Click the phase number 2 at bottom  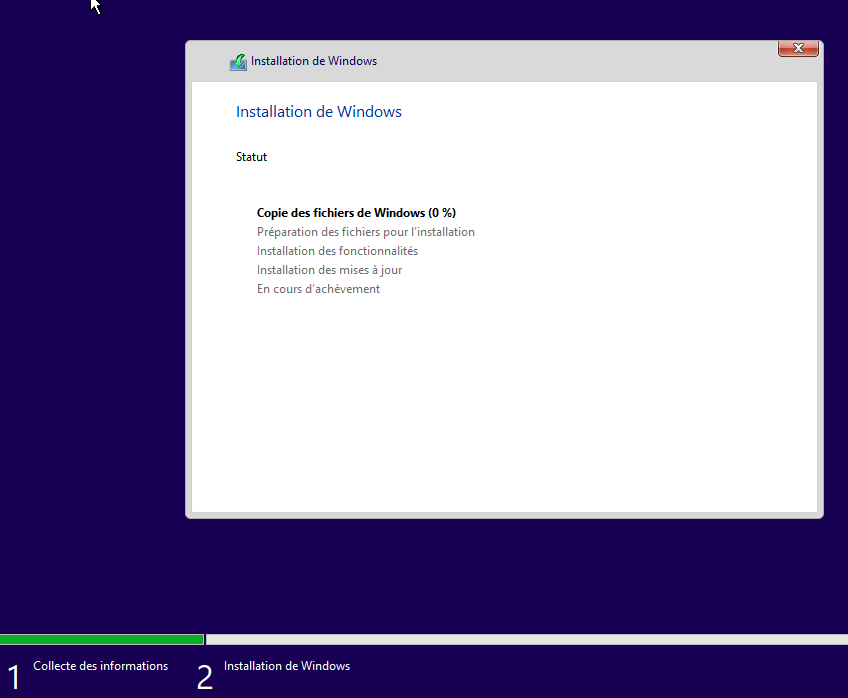[205, 677]
